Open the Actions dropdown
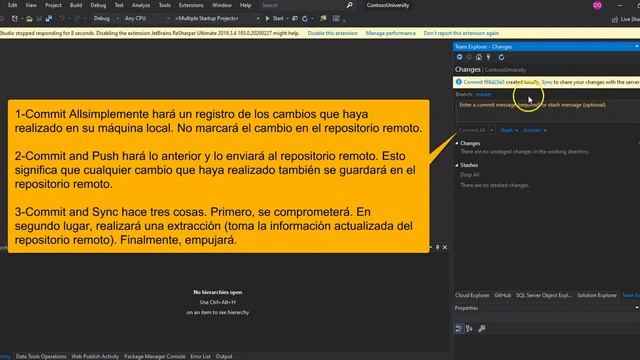This screenshot has width=640, height=360. (535, 130)
